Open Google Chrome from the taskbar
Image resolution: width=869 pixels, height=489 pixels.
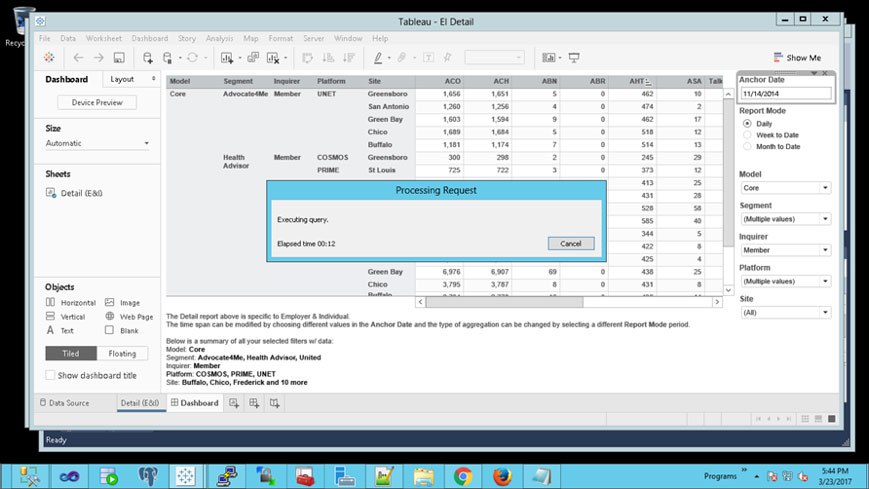coord(463,476)
